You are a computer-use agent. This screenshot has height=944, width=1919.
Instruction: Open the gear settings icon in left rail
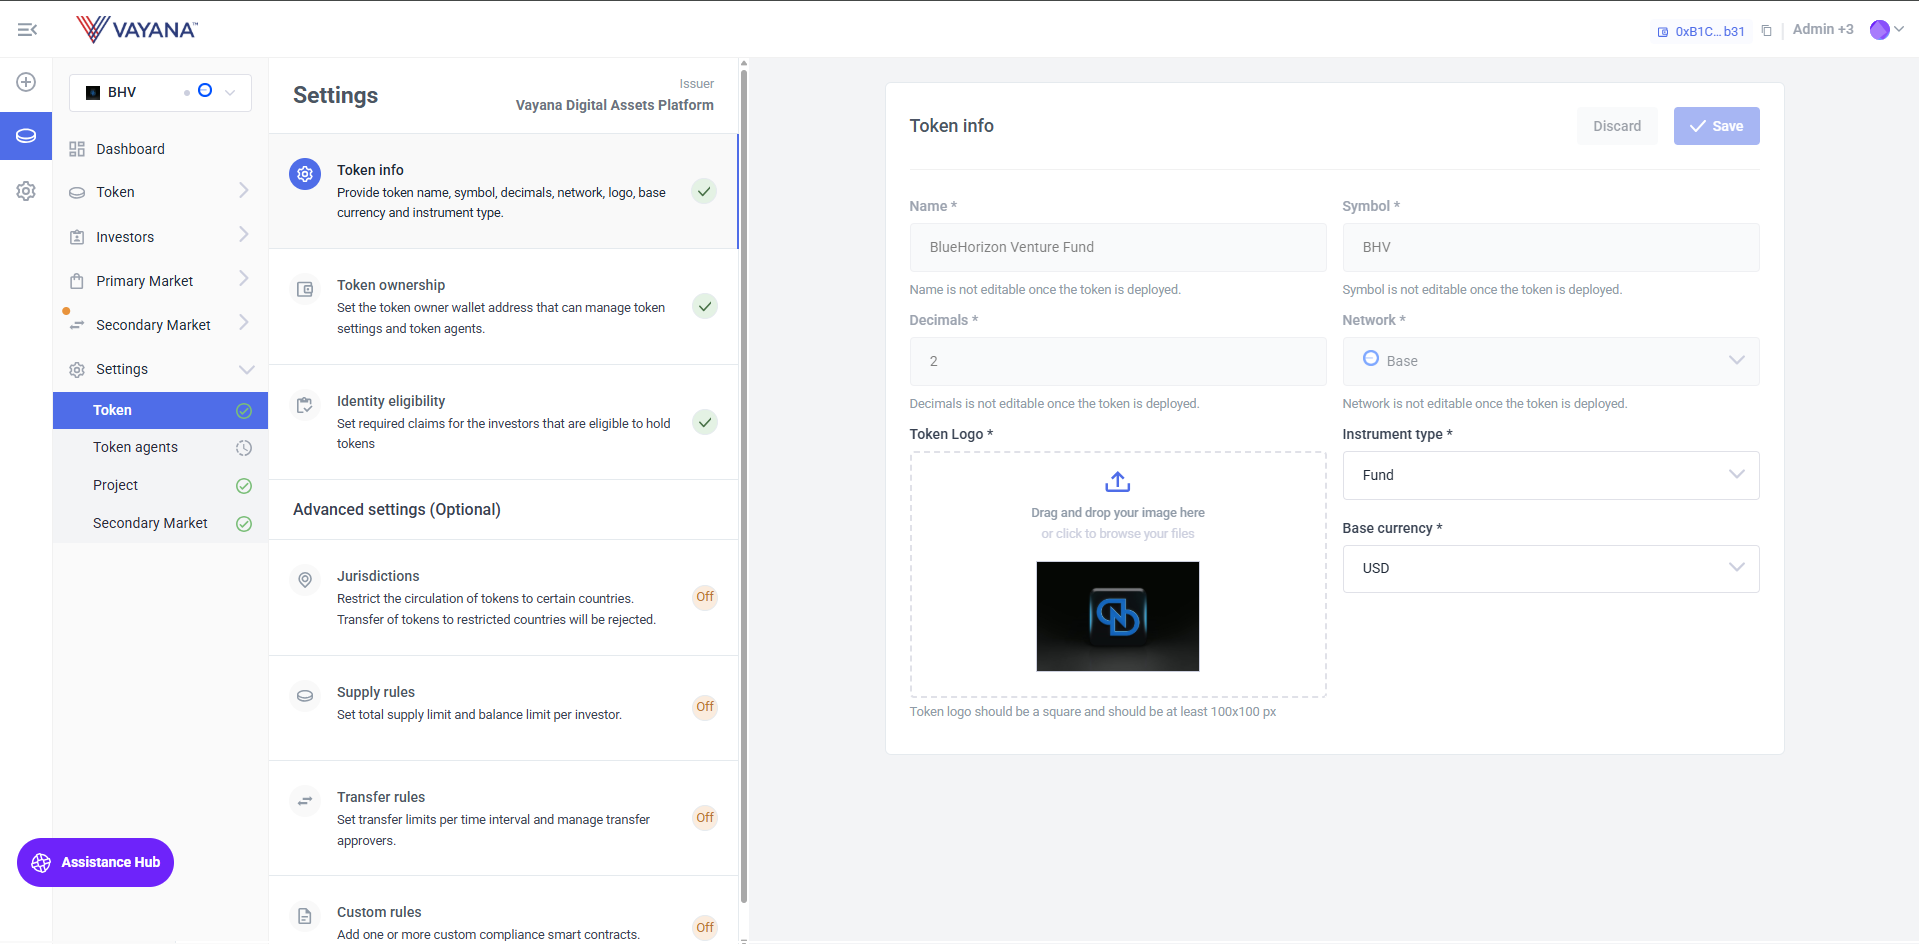tap(27, 191)
